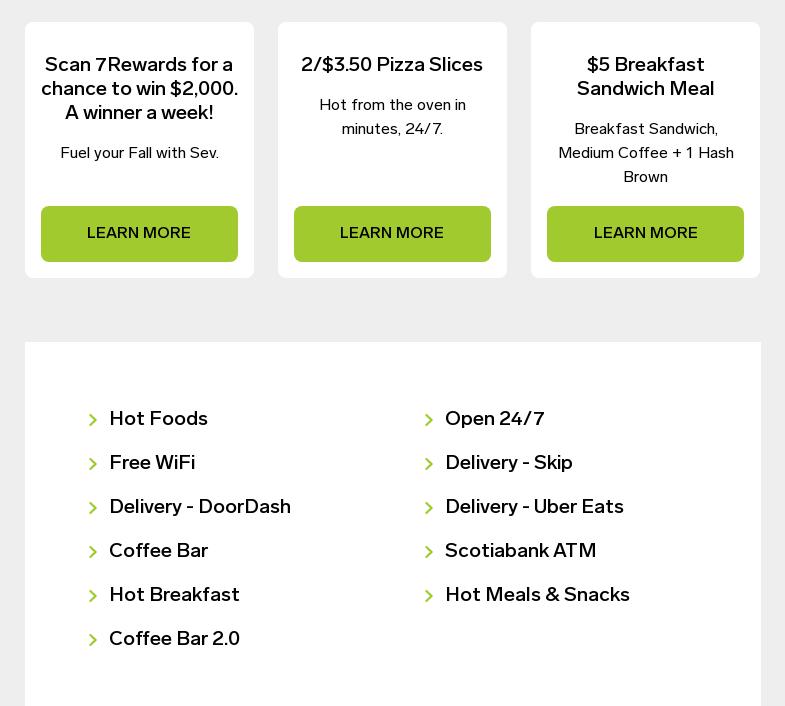Click the chevron icon beside Open 24/7

pos(429,420)
